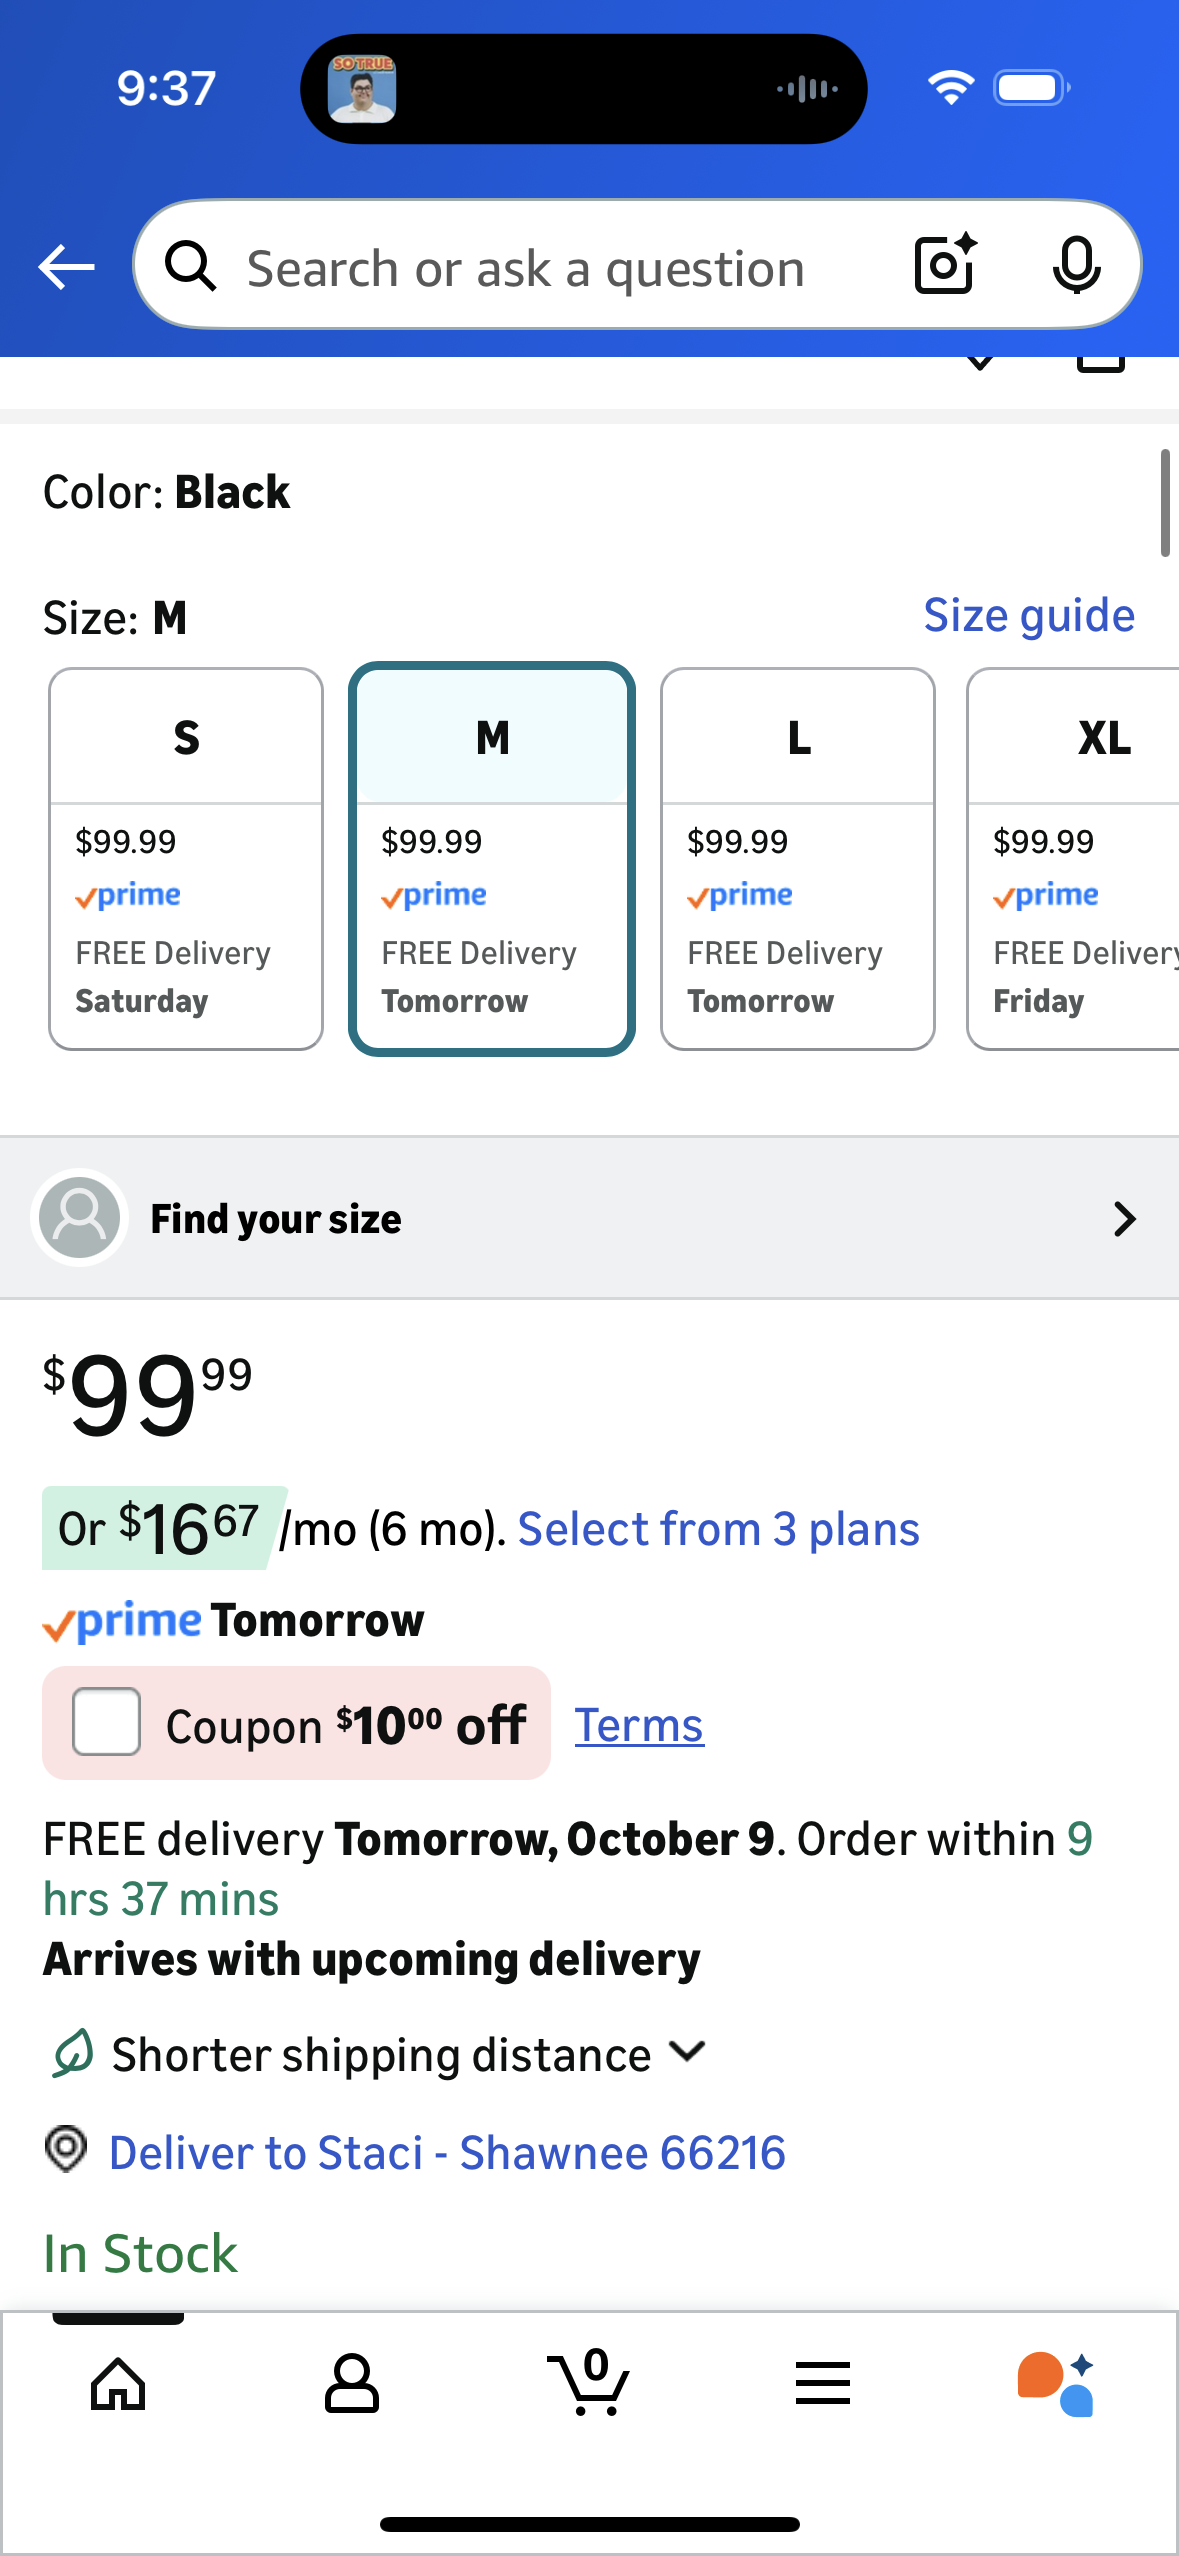Select the currently chosen size M
Image resolution: width=1179 pixels, height=2556 pixels.
(x=492, y=858)
